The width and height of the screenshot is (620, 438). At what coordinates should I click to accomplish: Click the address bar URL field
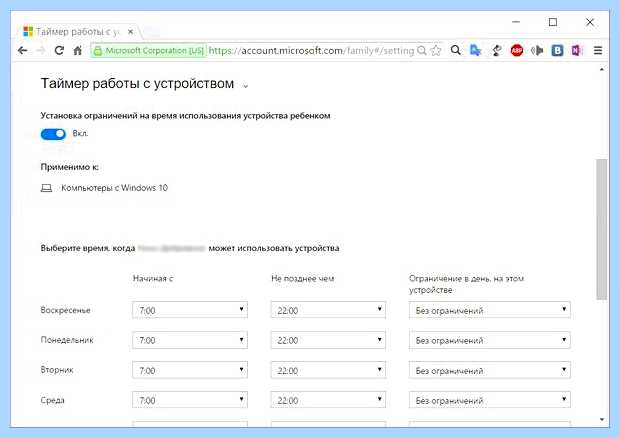(x=311, y=51)
